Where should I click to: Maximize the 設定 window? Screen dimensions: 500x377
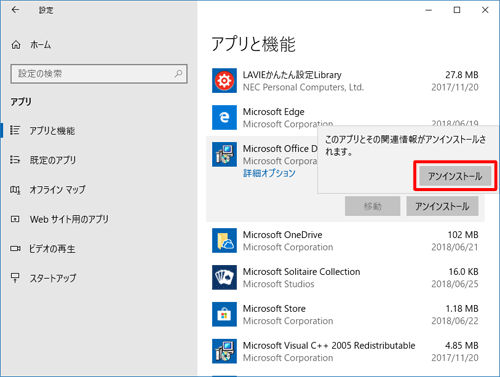click(x=457, y=10)
